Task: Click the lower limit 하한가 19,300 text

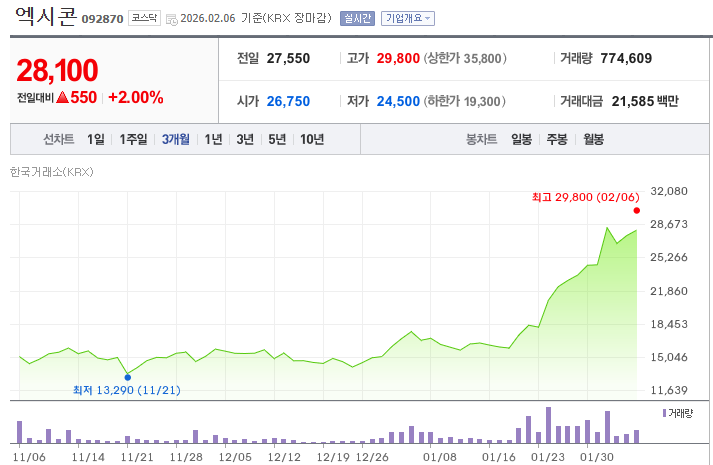Action: (x=464, y=101)
